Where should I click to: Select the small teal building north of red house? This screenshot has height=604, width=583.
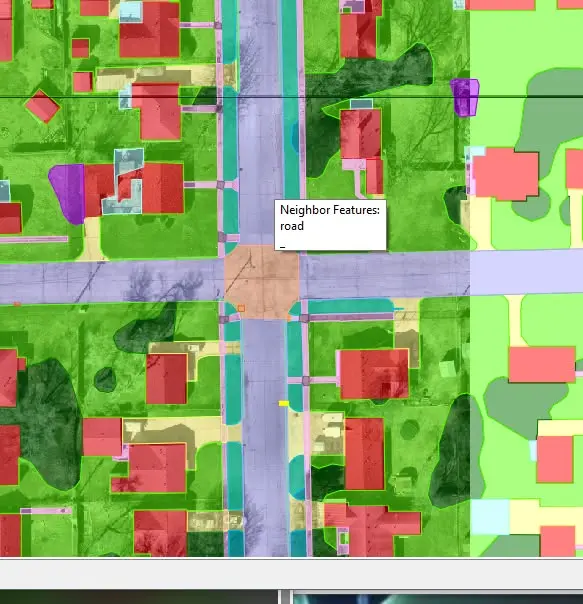[x=361, y=104]
